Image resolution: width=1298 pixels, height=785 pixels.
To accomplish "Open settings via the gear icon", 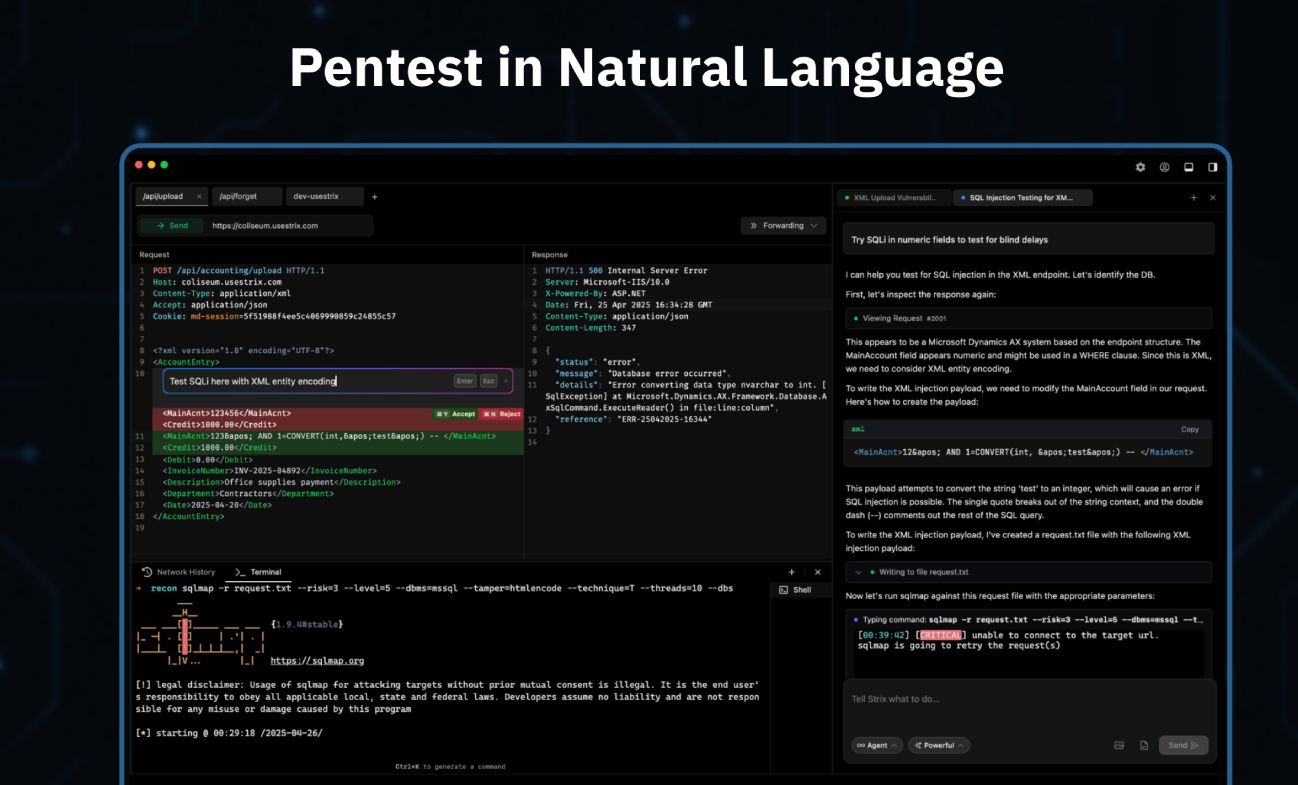I will coord(1140,167).
